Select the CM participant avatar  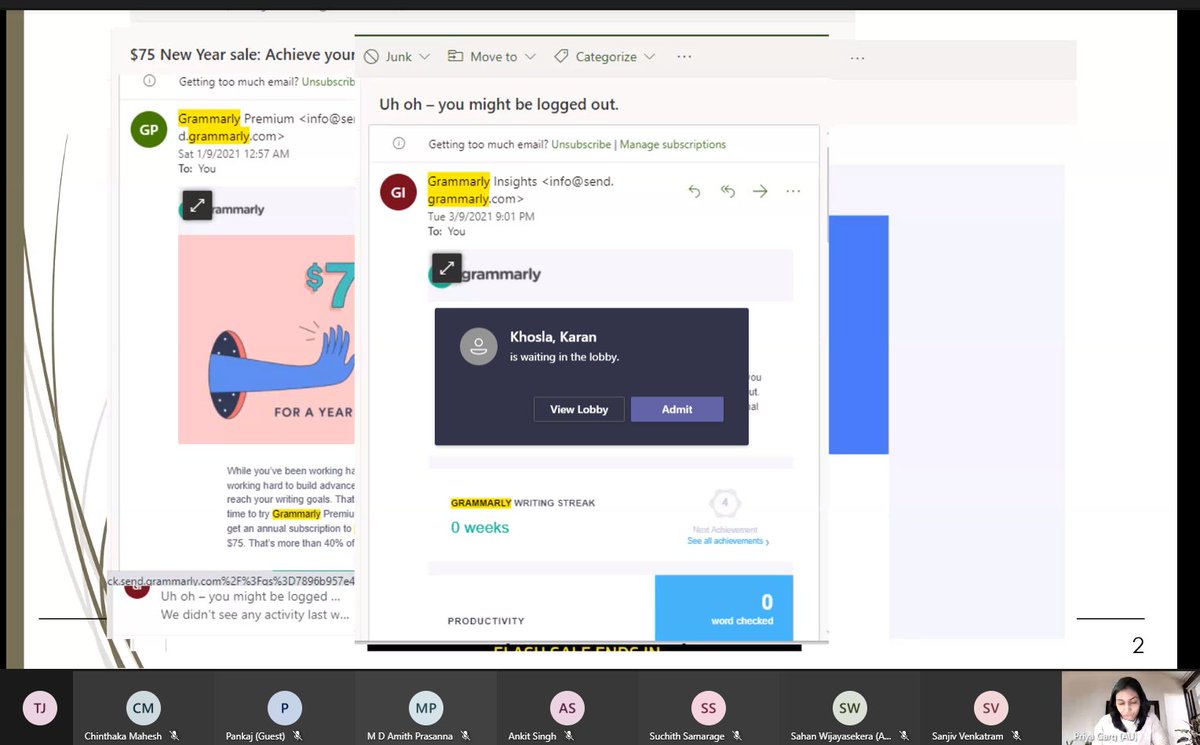click(x=143, y=708)
